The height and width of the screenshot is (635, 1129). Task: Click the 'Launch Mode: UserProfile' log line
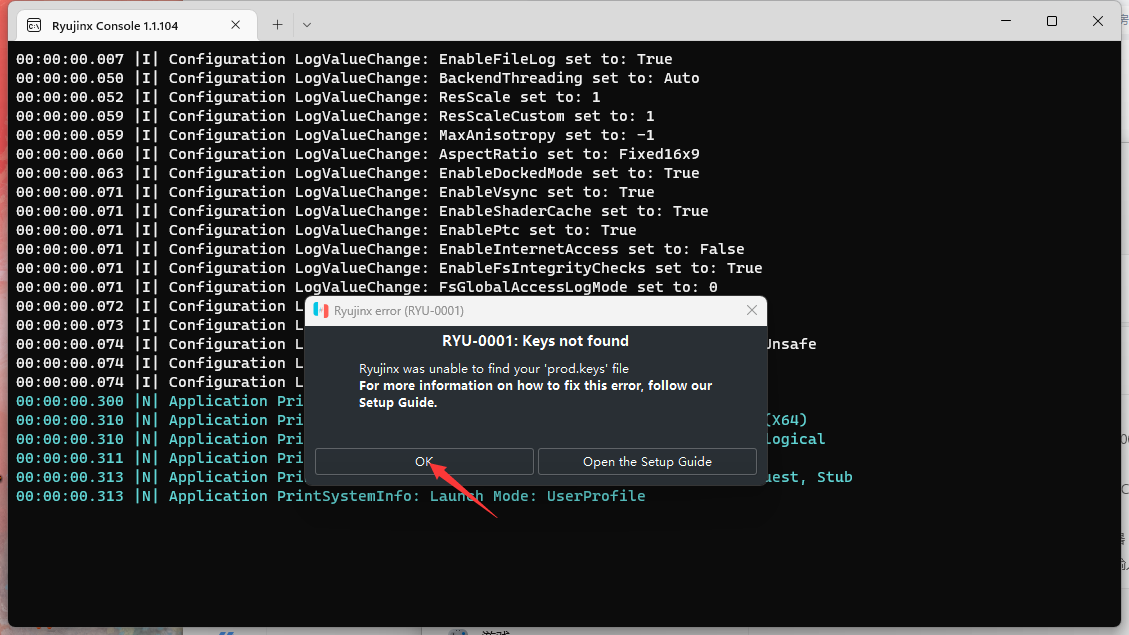coord(330,496)
